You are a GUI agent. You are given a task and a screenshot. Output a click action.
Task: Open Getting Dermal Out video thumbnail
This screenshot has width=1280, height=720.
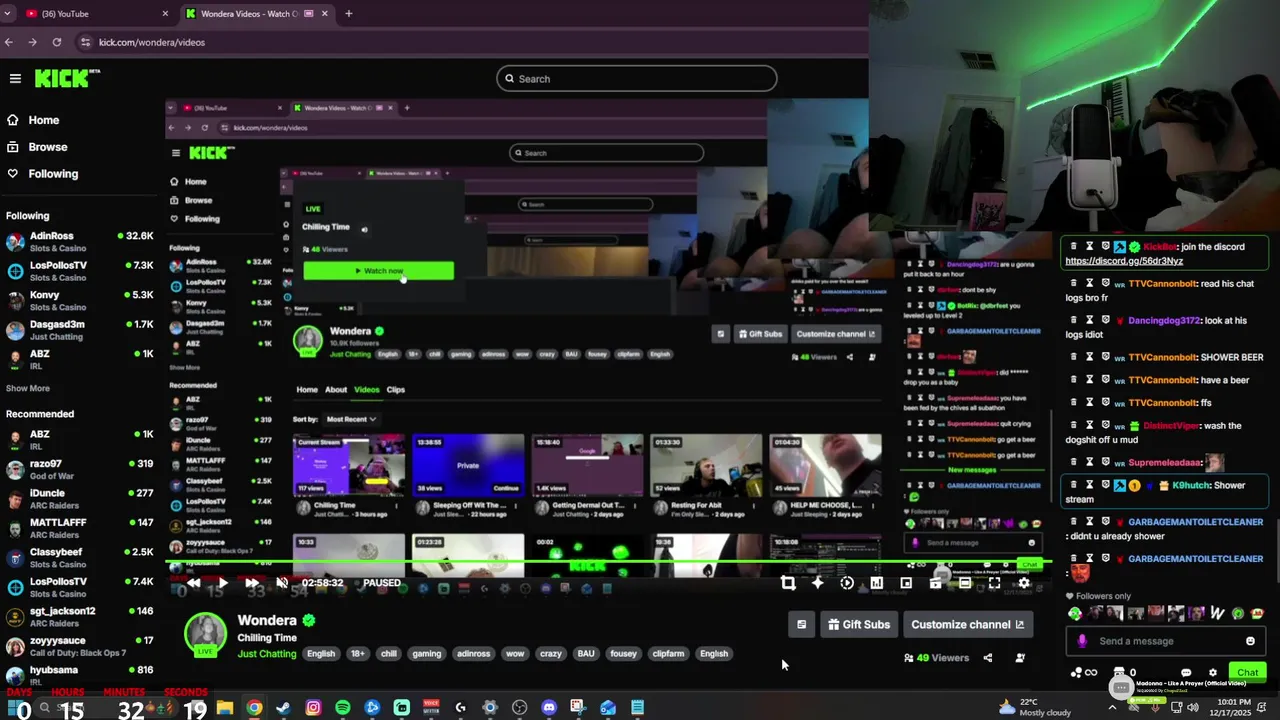pyautogui.click(x=587, y=465)
